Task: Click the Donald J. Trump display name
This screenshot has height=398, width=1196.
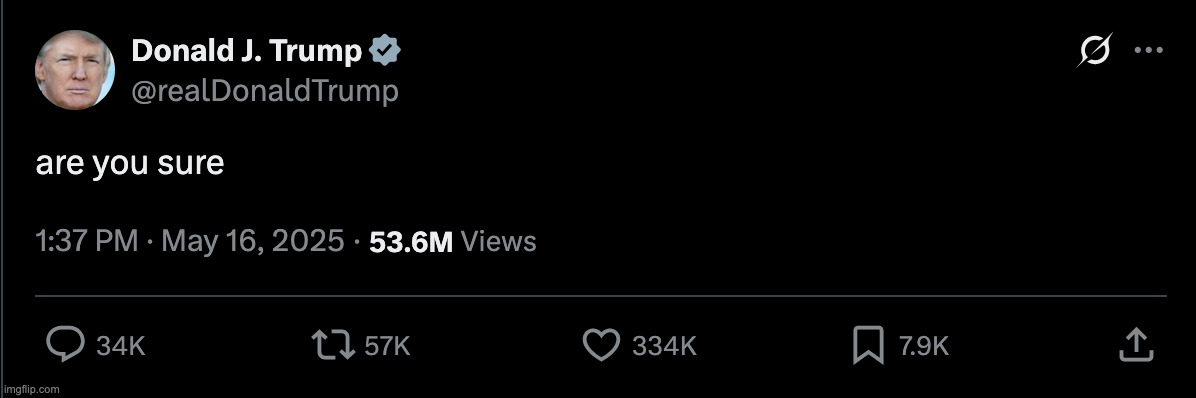Action: 247,51
